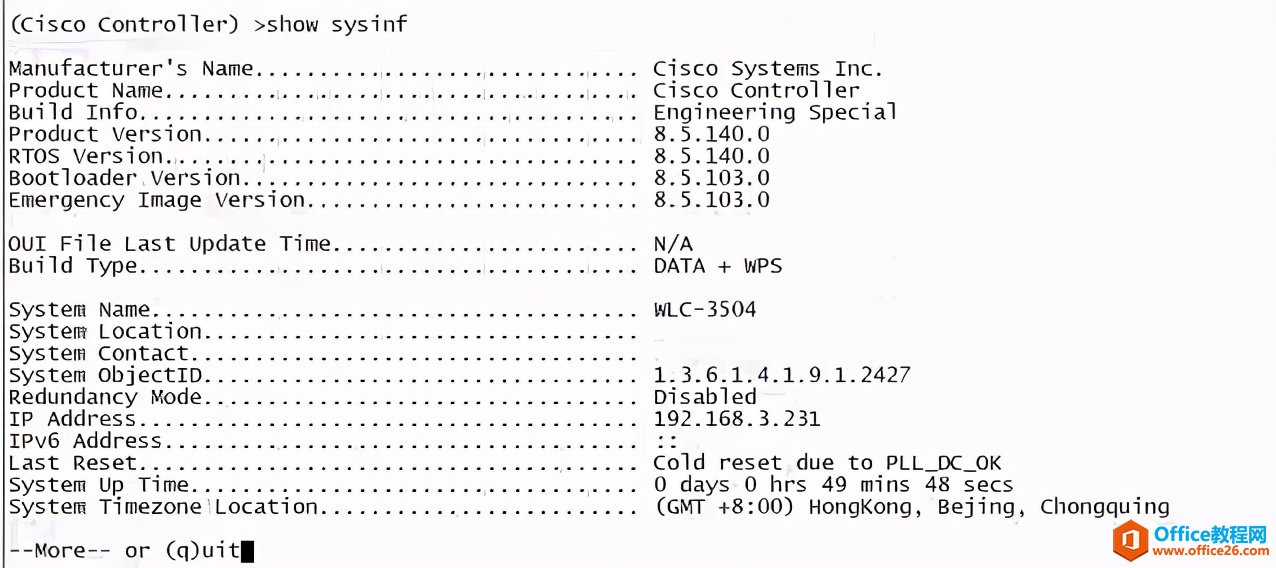Click the System Name value WLC-3504
Screen dimensions: 1276x568
(x=704, y=309)
